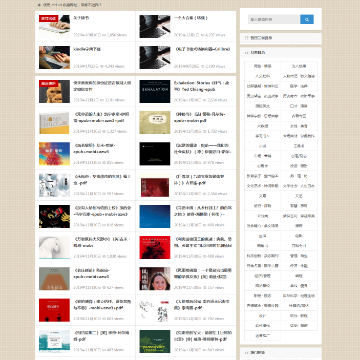Click the colorful red tree book cover
Viewport: 360px width, 360px height.
[54, 154]
